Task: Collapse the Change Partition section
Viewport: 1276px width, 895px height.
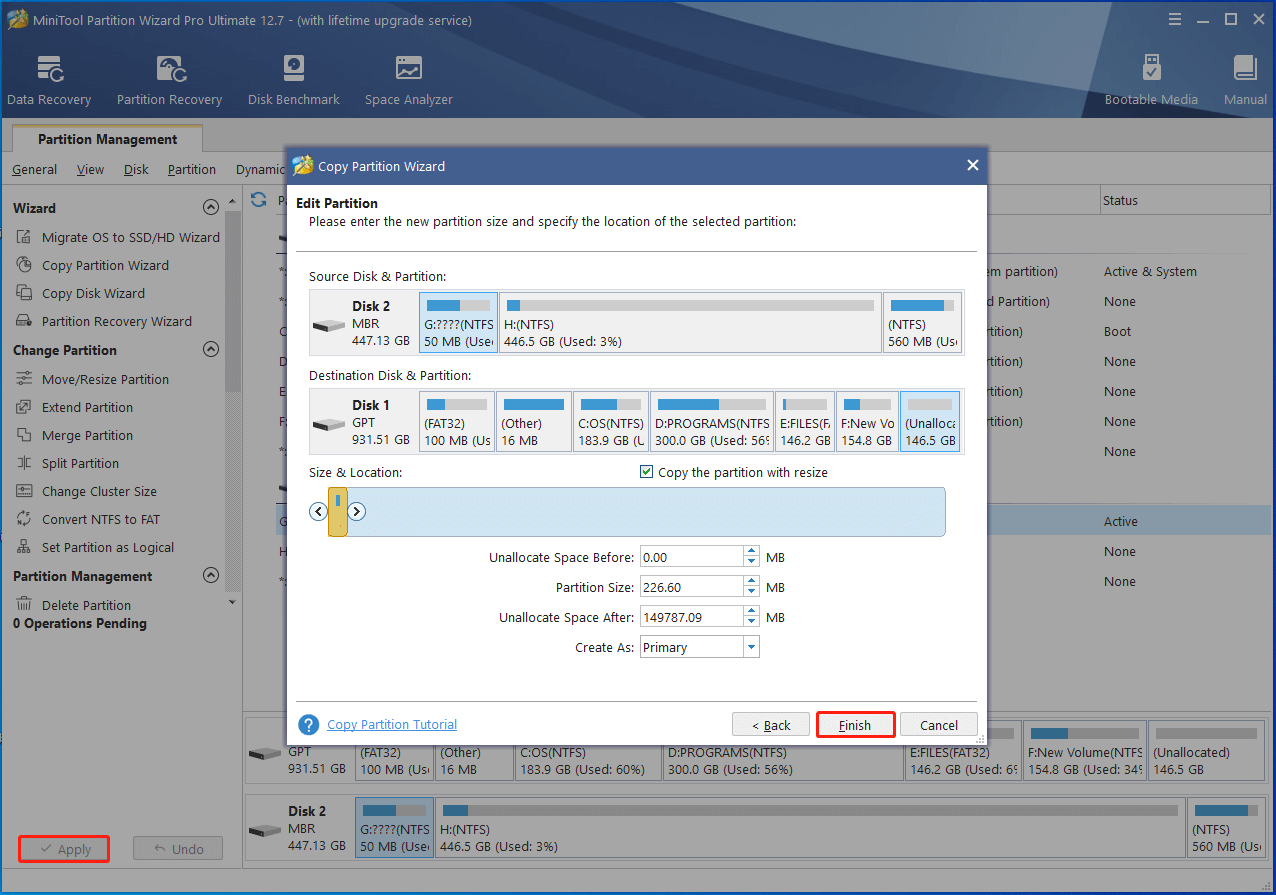Action: [210, 350]
